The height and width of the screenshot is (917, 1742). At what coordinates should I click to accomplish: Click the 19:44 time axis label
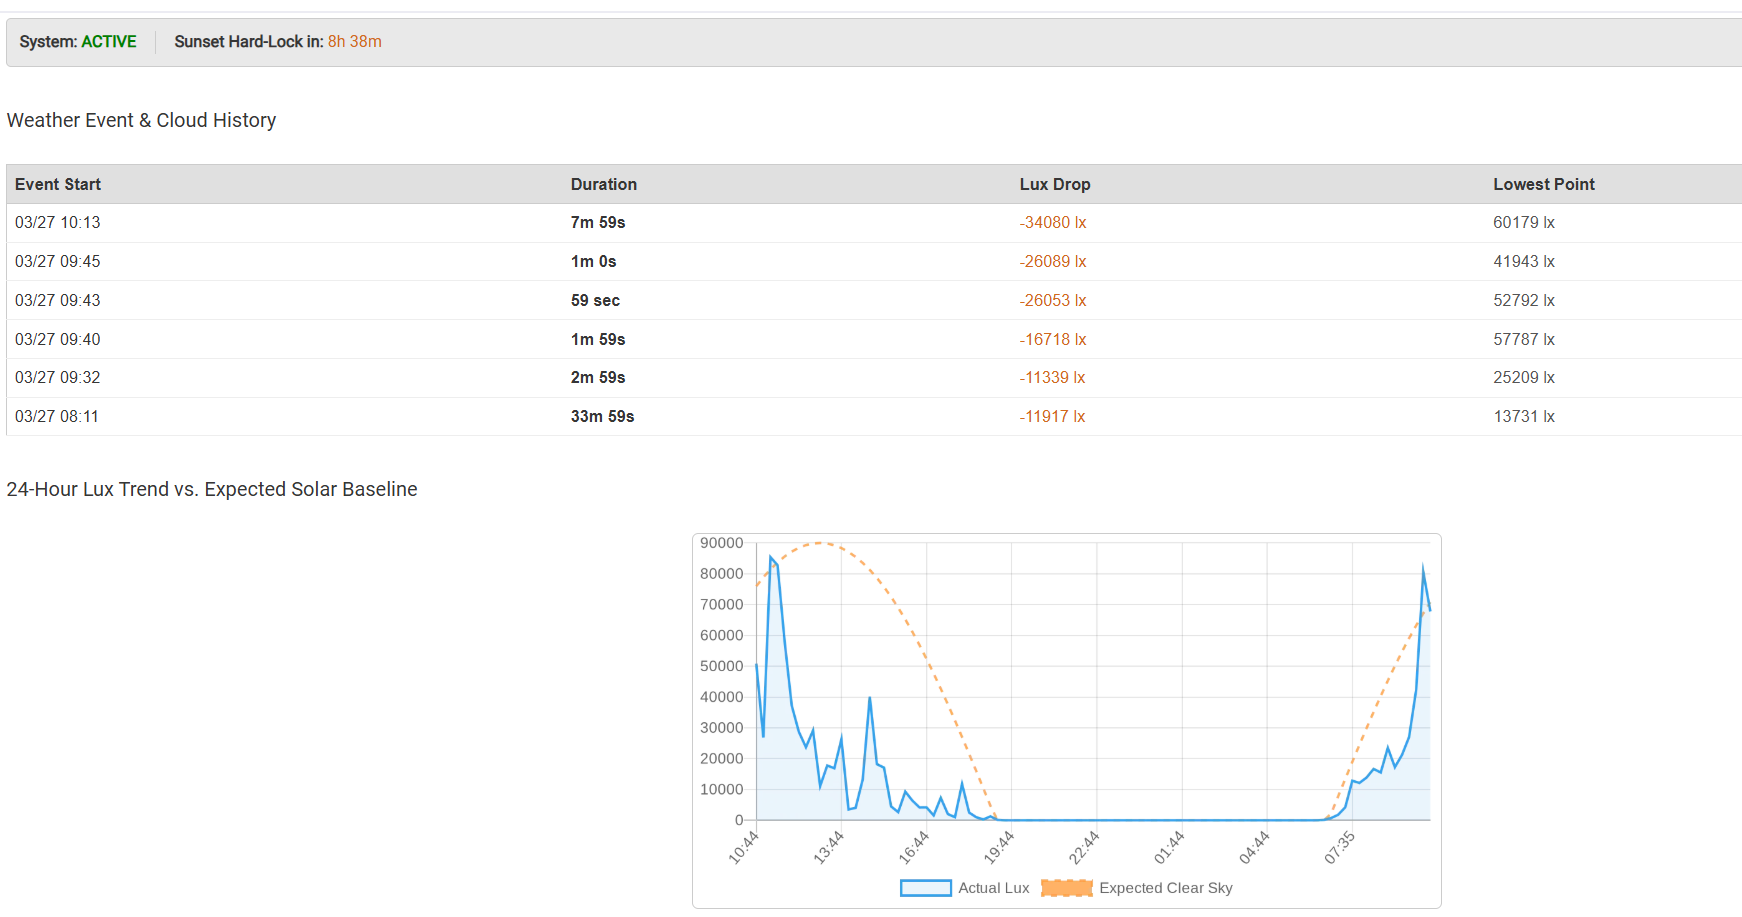(x=999, y=848)
